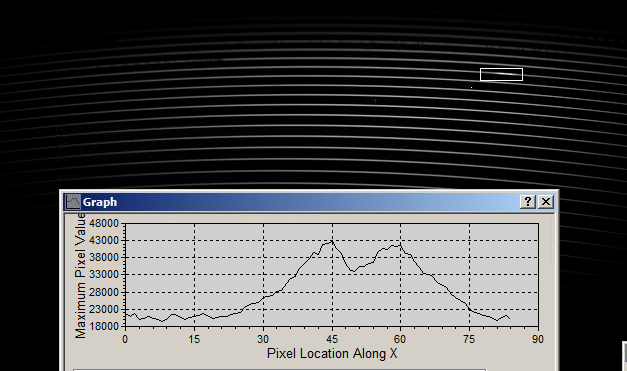Click the 30 tick on the horizontal axis
The width and height of the screenshot is (627, 371).
tap(263, 339)
